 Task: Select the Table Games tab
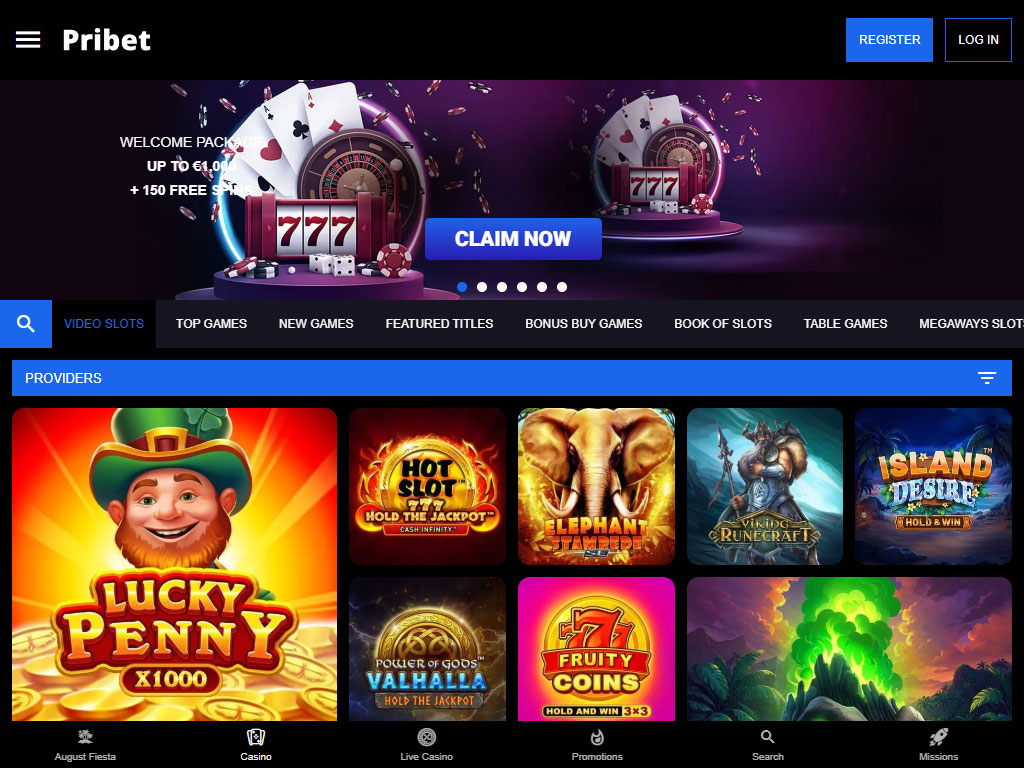click(x=845, y=324)
